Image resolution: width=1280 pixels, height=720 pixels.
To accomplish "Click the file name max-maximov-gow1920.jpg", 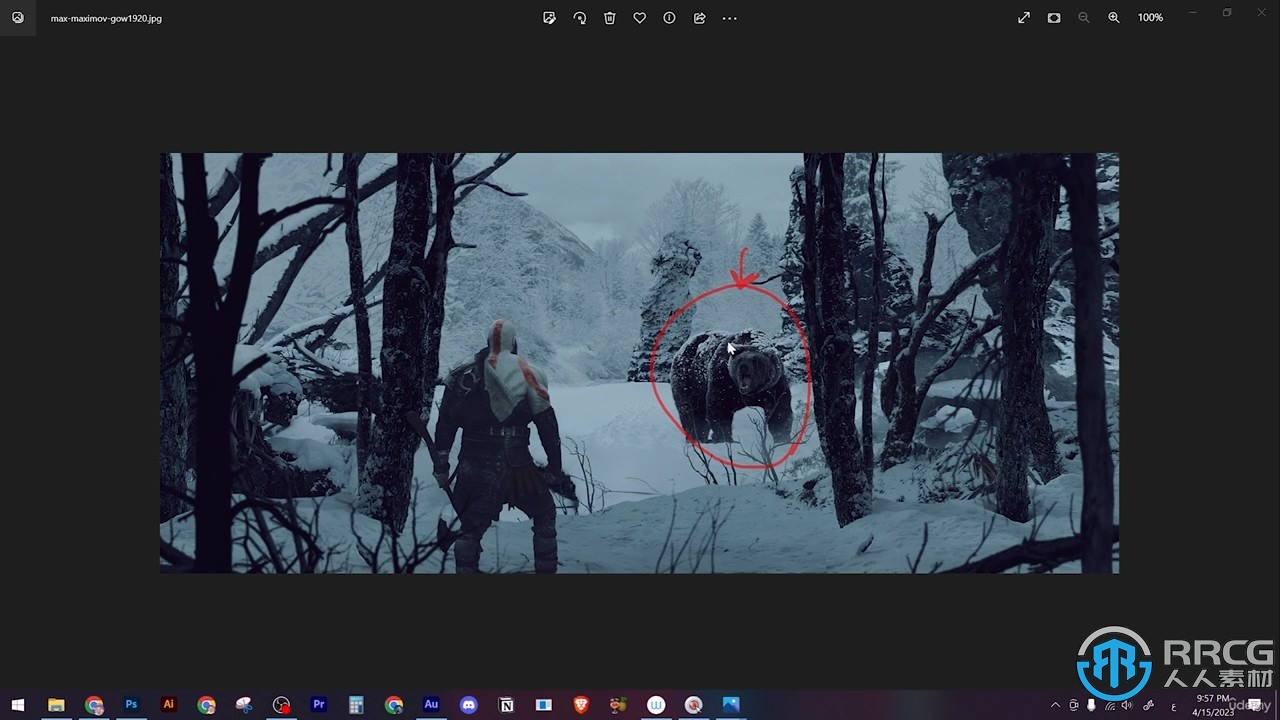I will 106,18.
